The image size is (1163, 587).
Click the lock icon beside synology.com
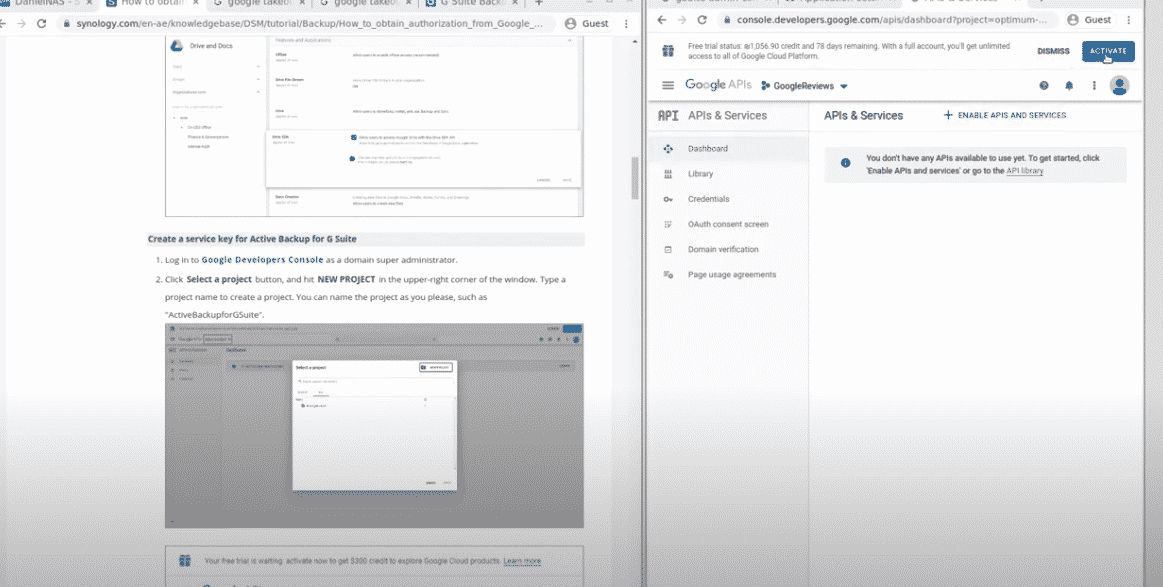coord(67,24)
